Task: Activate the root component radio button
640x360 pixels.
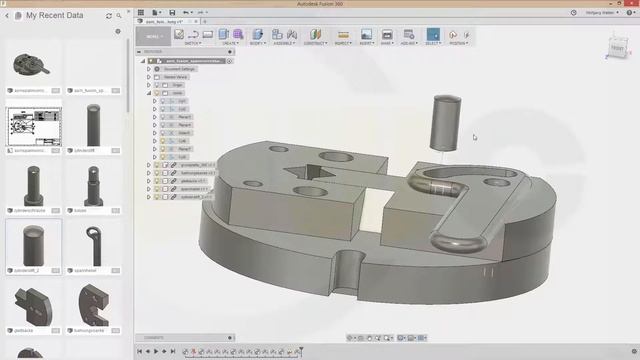Action: (x=230, y=61)
